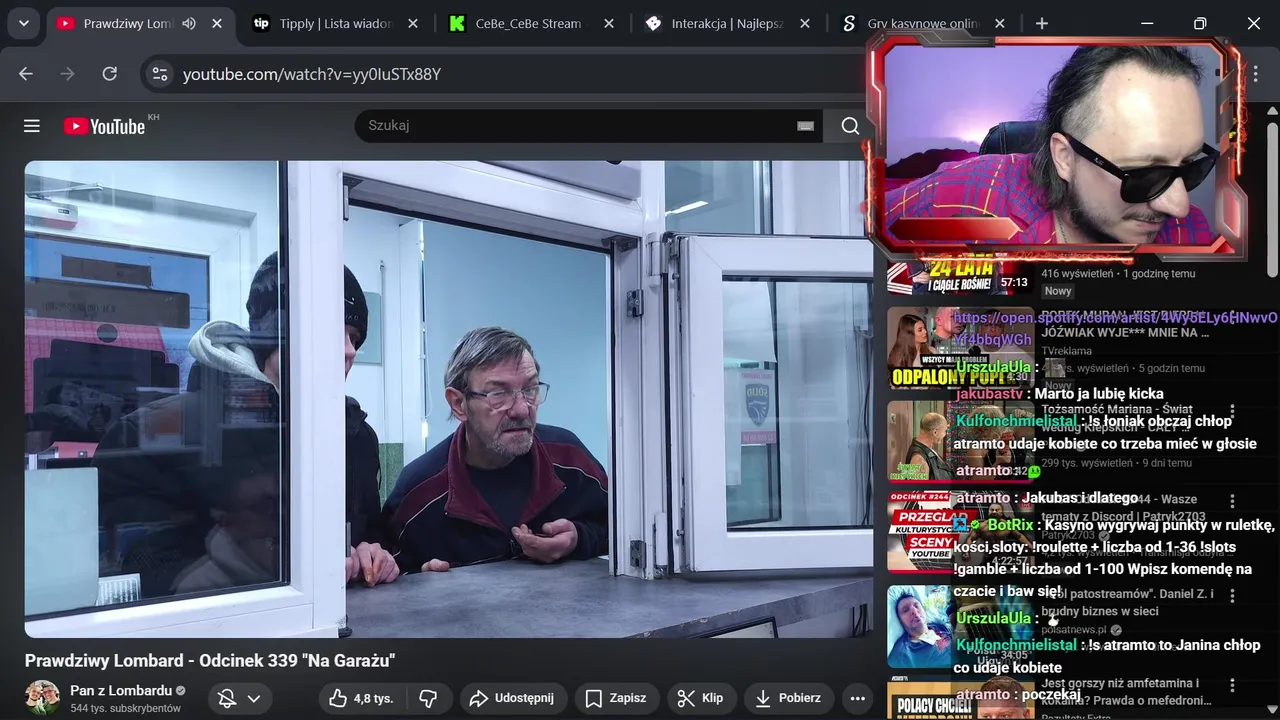
Task: Open options menu for Patryk2703 video
Action: [x=1232, y=501]
